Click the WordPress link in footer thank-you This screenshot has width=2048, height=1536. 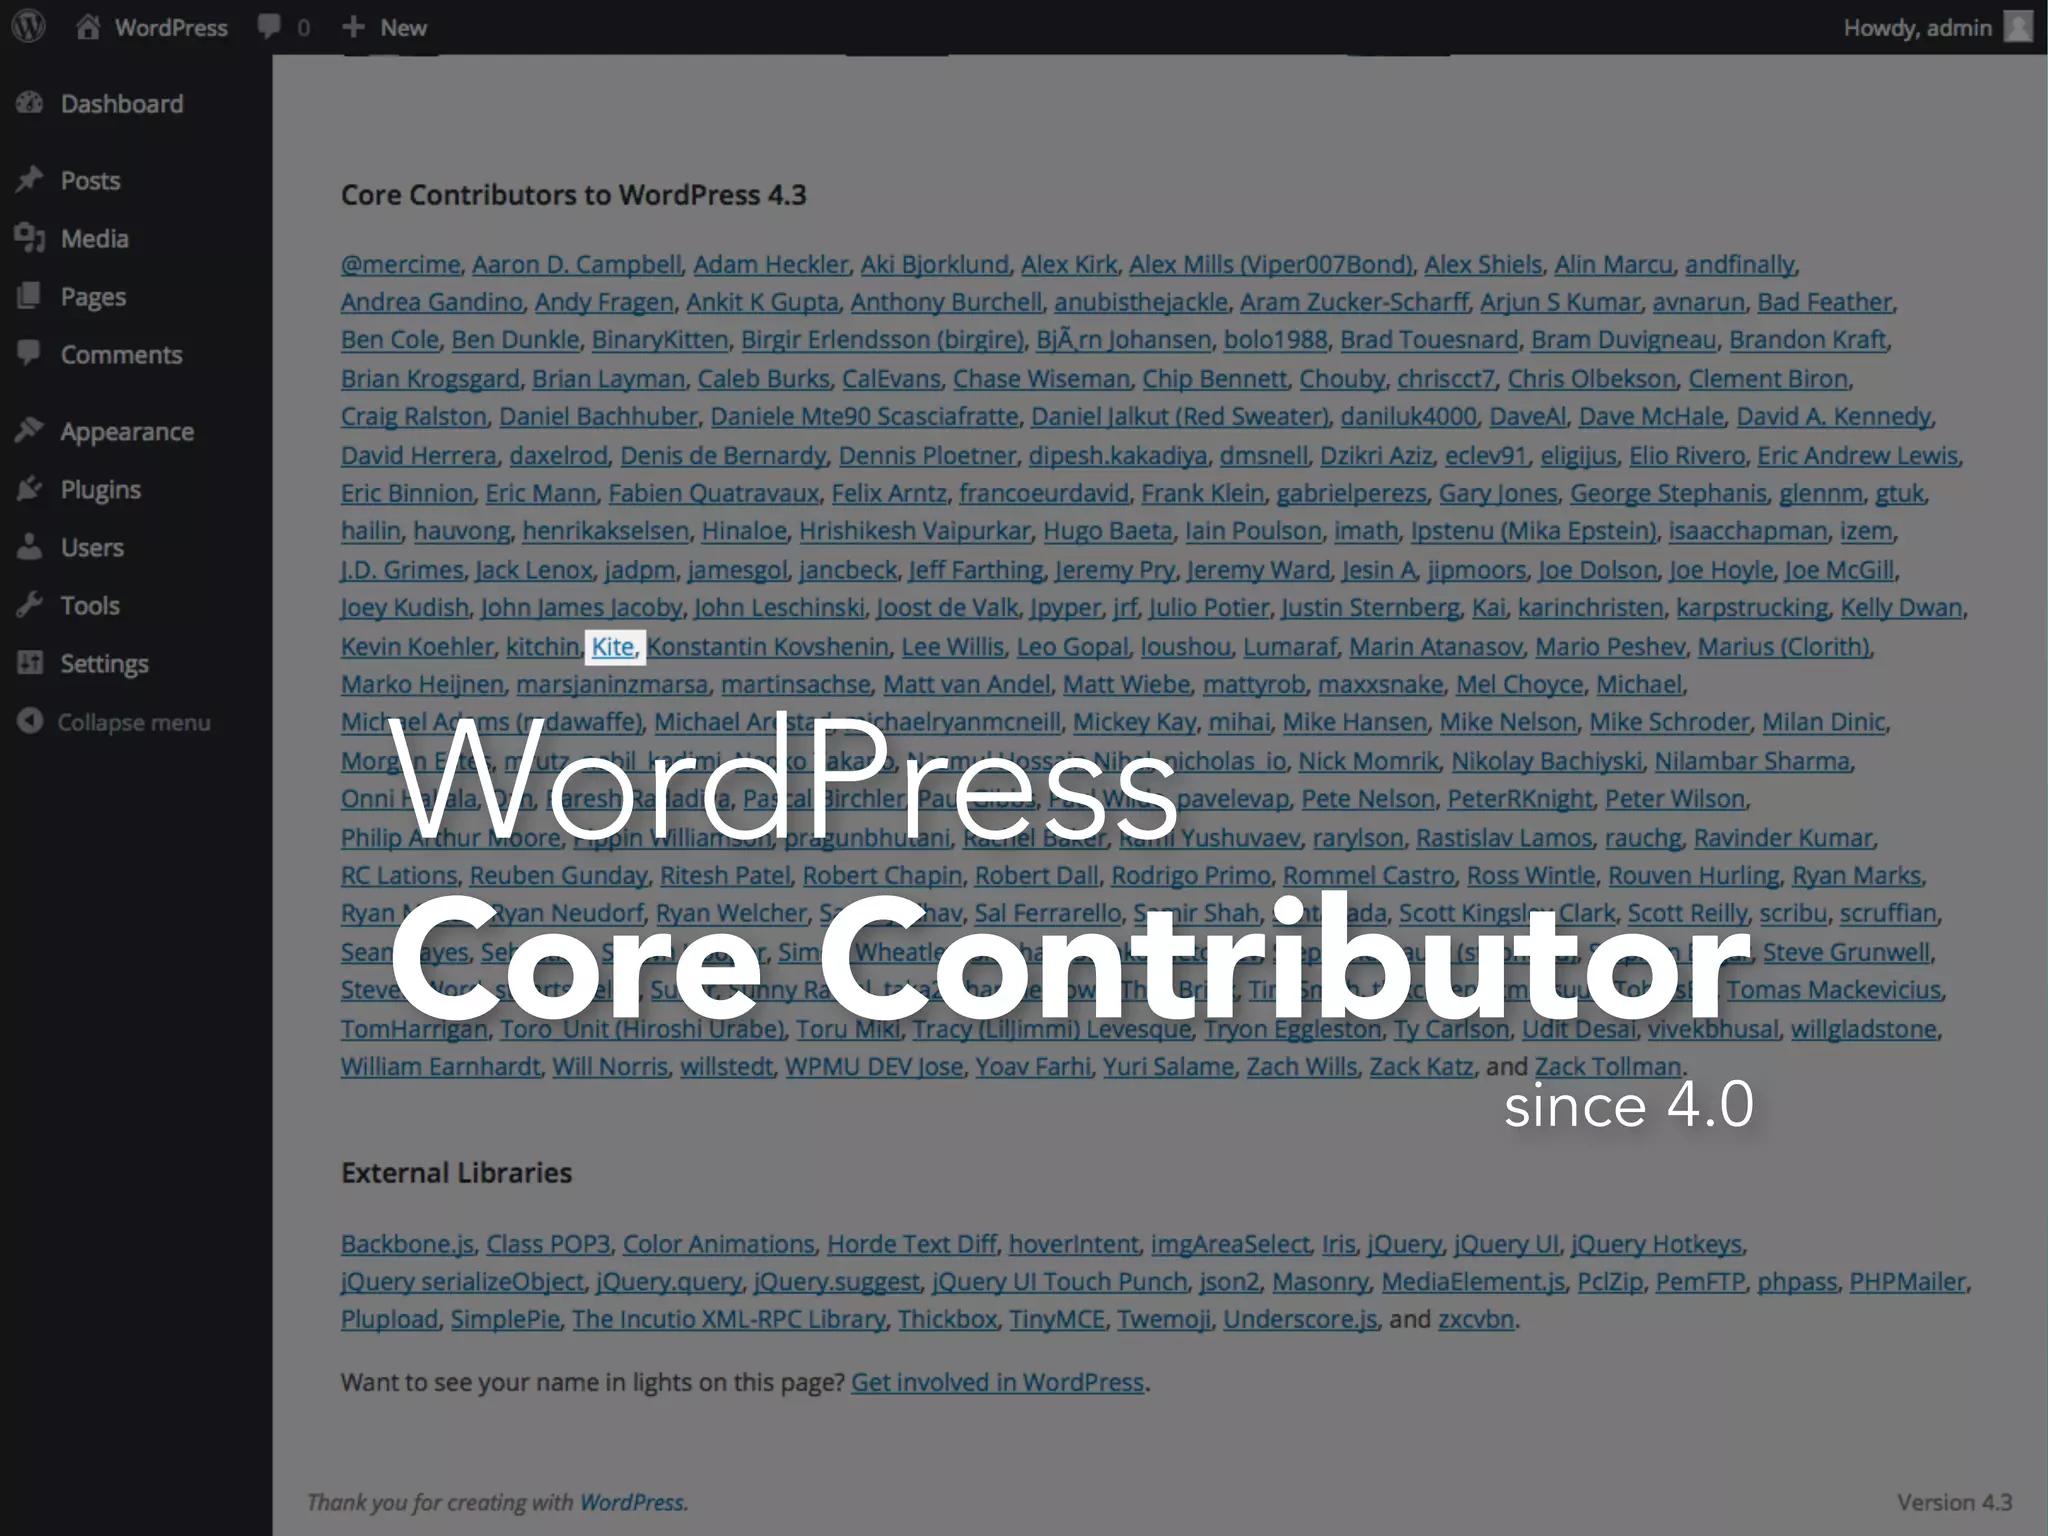(x=632, y=1503)
